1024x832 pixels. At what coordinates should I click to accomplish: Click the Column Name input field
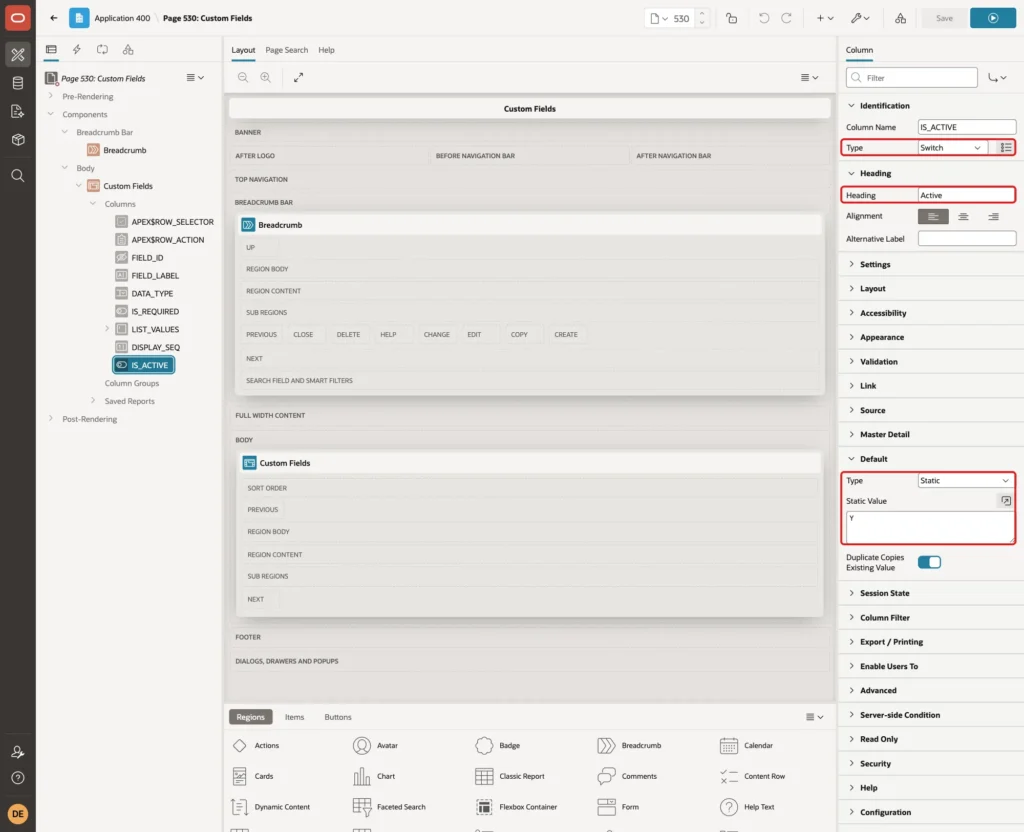click(967, 127)
